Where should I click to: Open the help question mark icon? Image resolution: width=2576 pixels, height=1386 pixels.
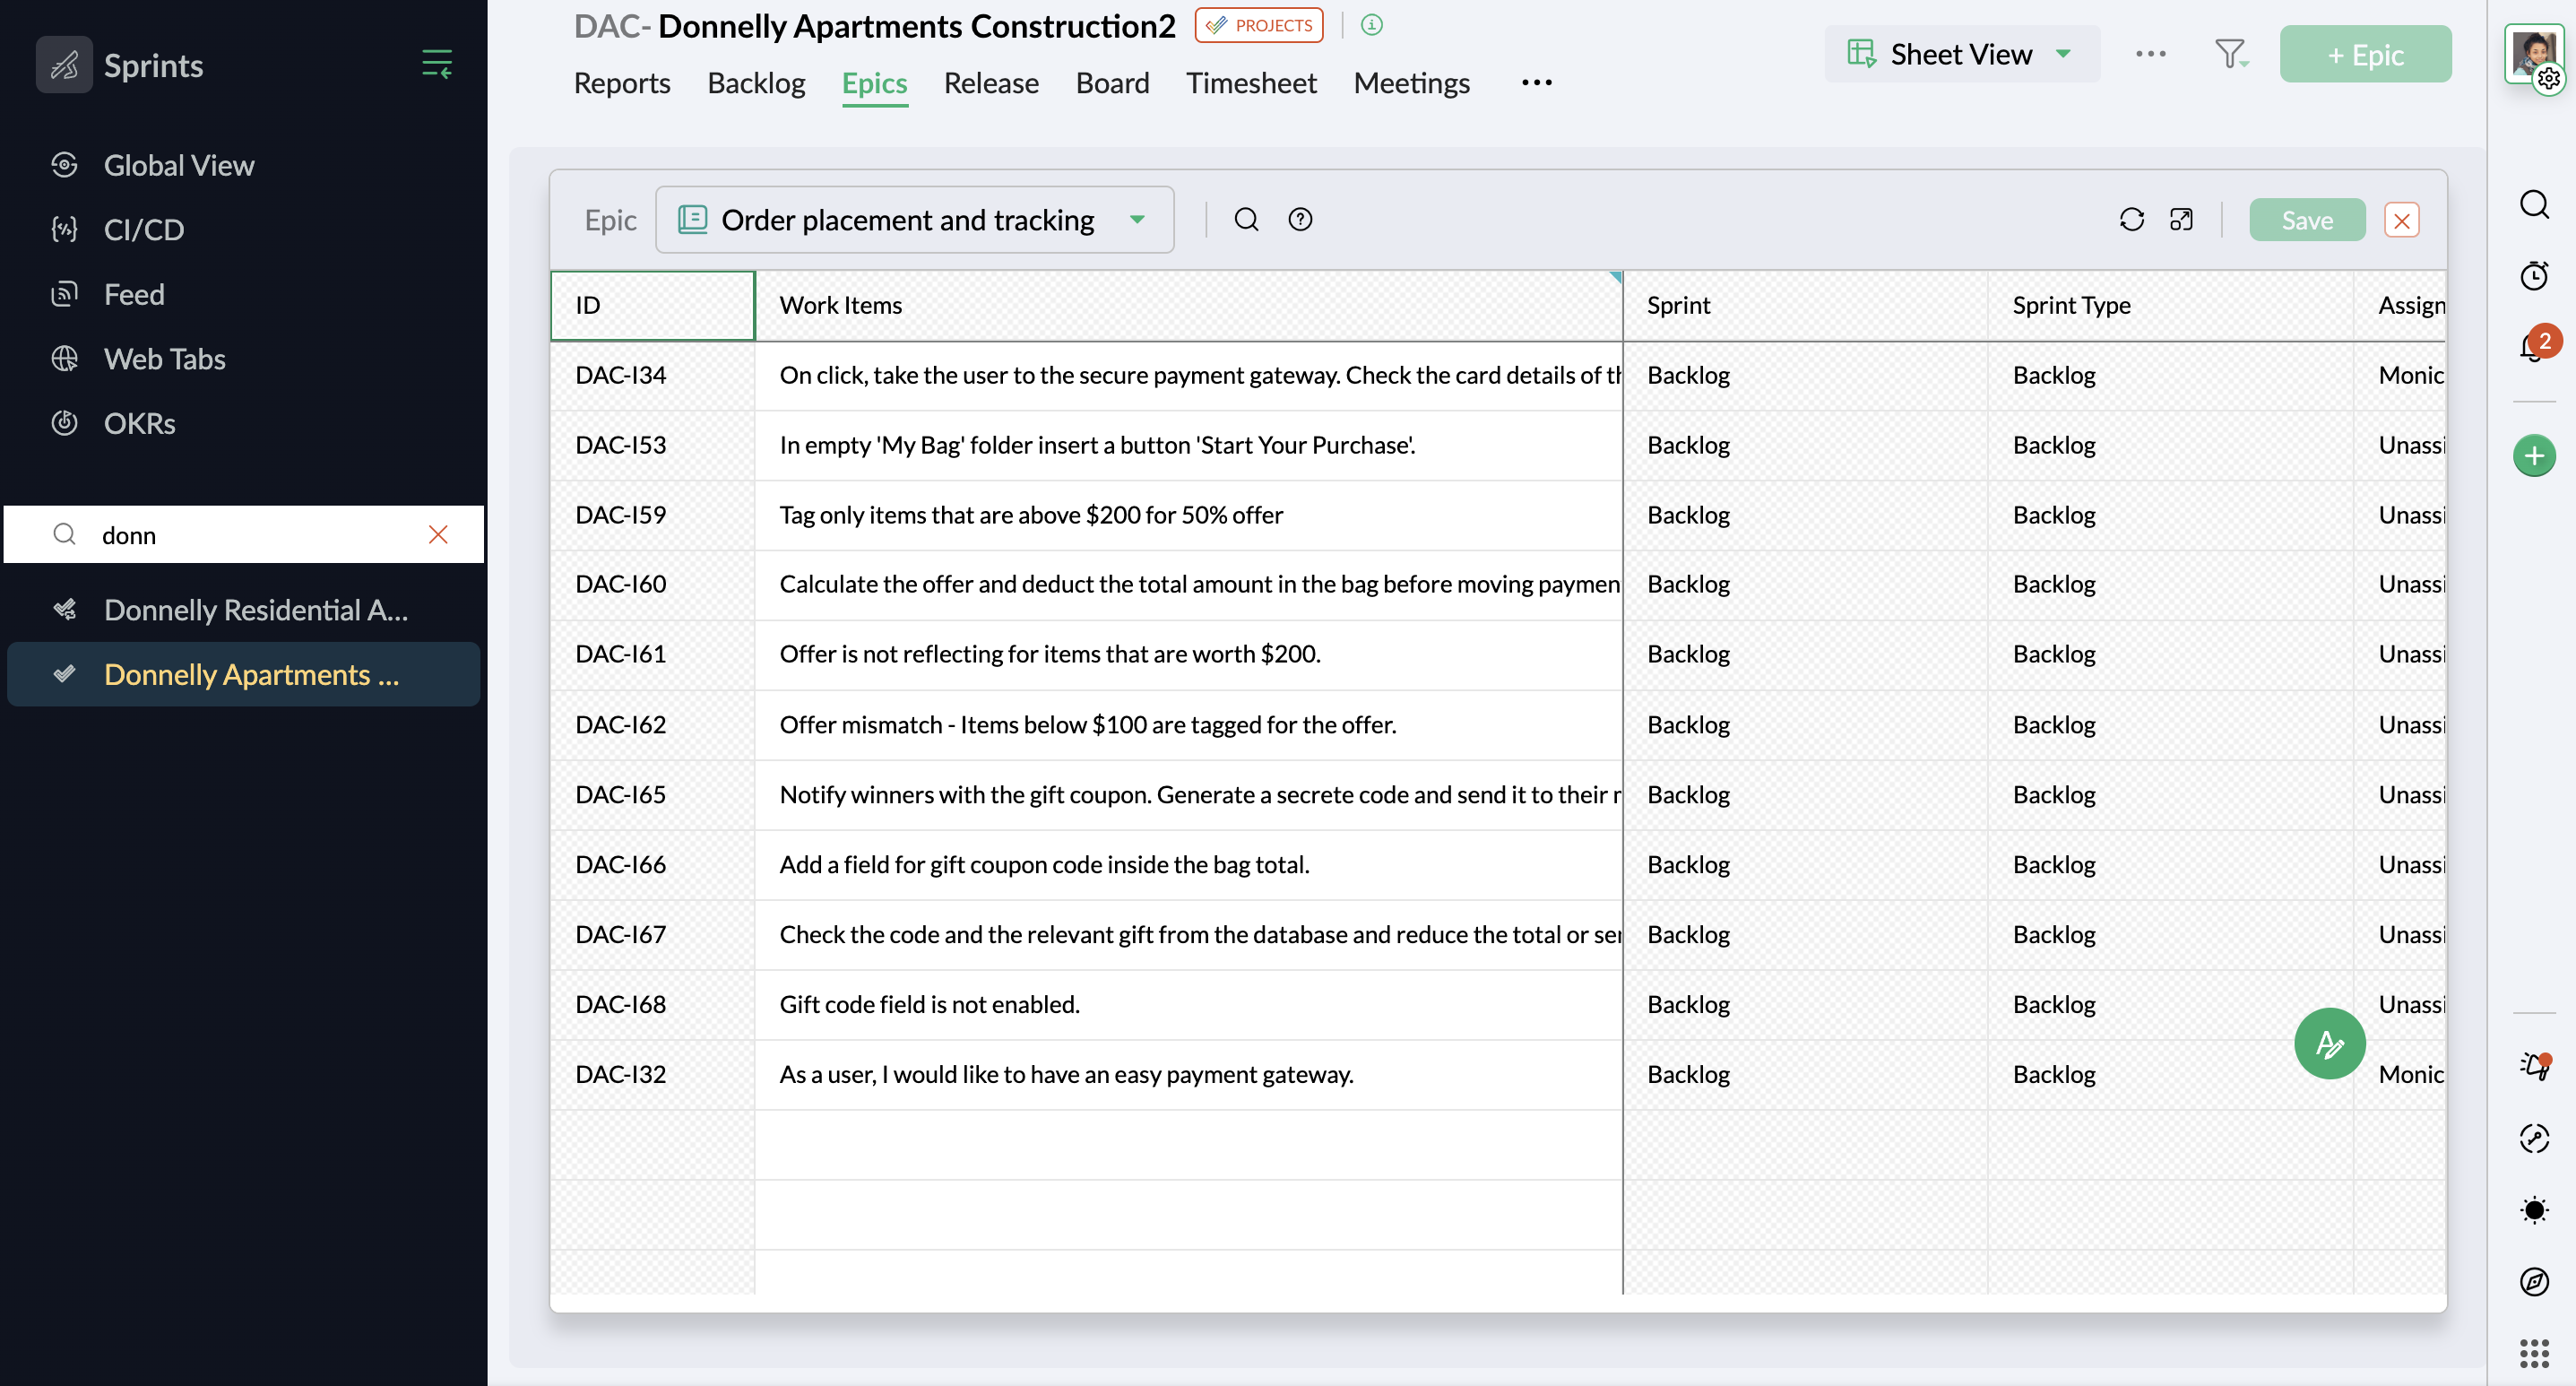point(1300,220)
